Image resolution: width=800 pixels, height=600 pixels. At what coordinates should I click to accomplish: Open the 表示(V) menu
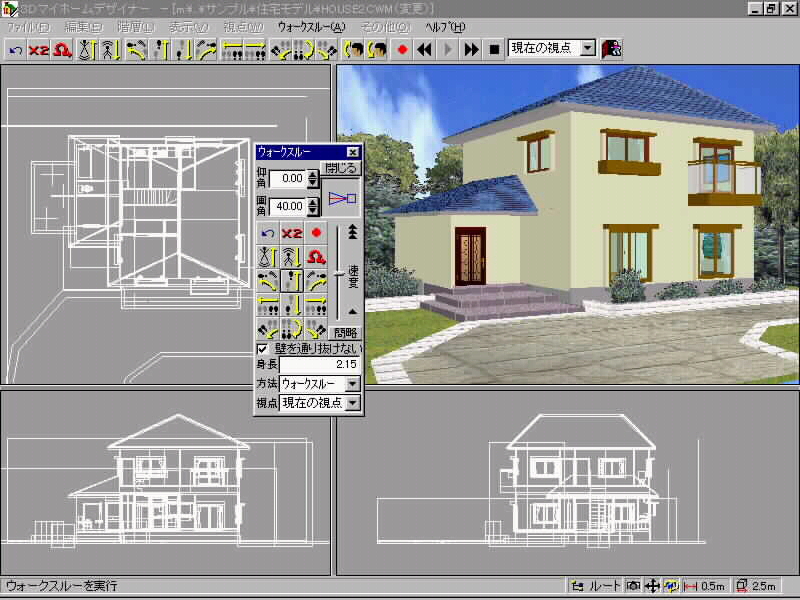[x=189, y=27]
